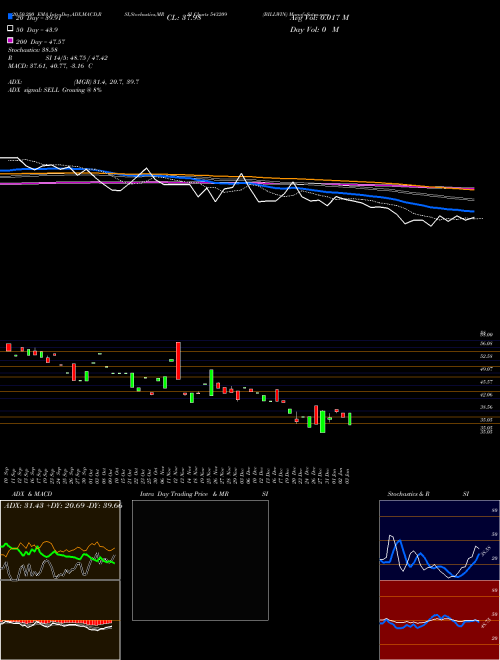The image size is (500, 660).
Task: Click the 49.07 price axis label
Action: (486, 369)
